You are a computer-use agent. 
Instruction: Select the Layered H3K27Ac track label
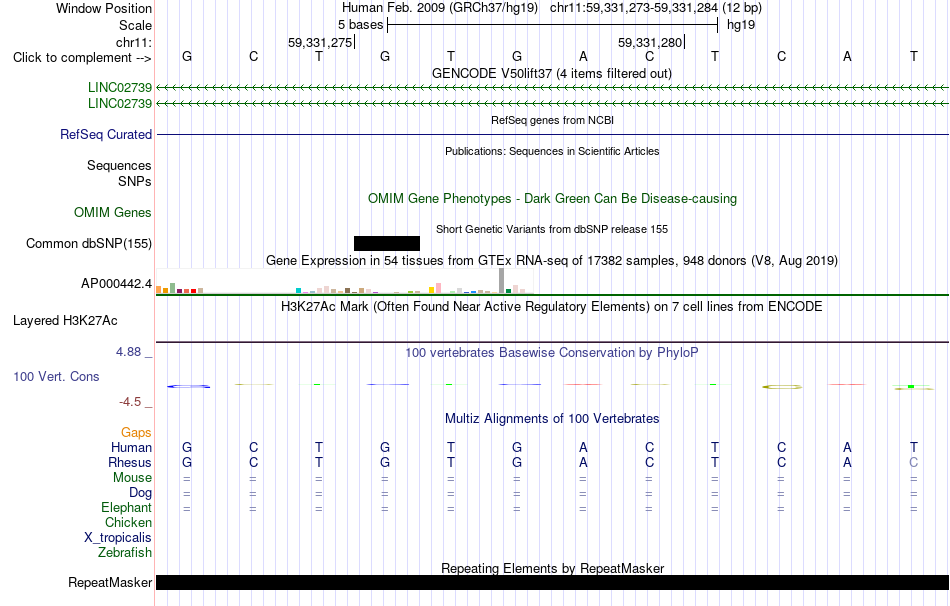pos(65,321)
